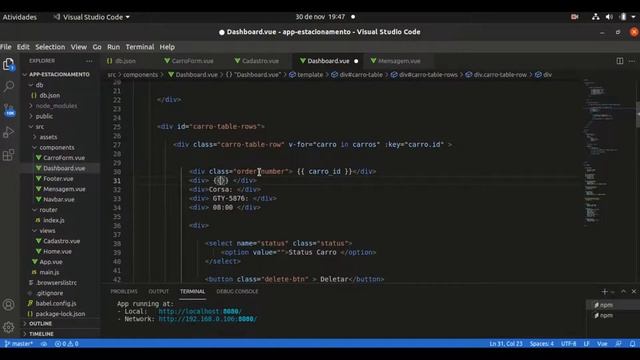Collapse the views folder

[47, 231]
